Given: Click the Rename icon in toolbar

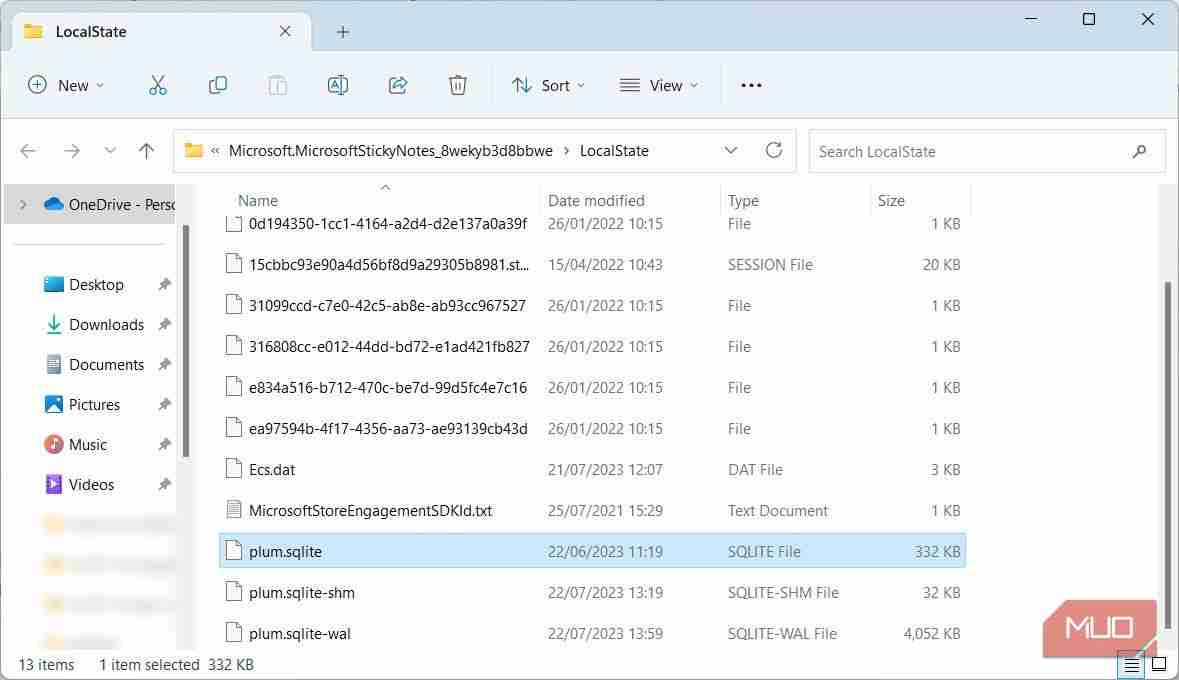Looking at the screenshot, I should (338, 85).
